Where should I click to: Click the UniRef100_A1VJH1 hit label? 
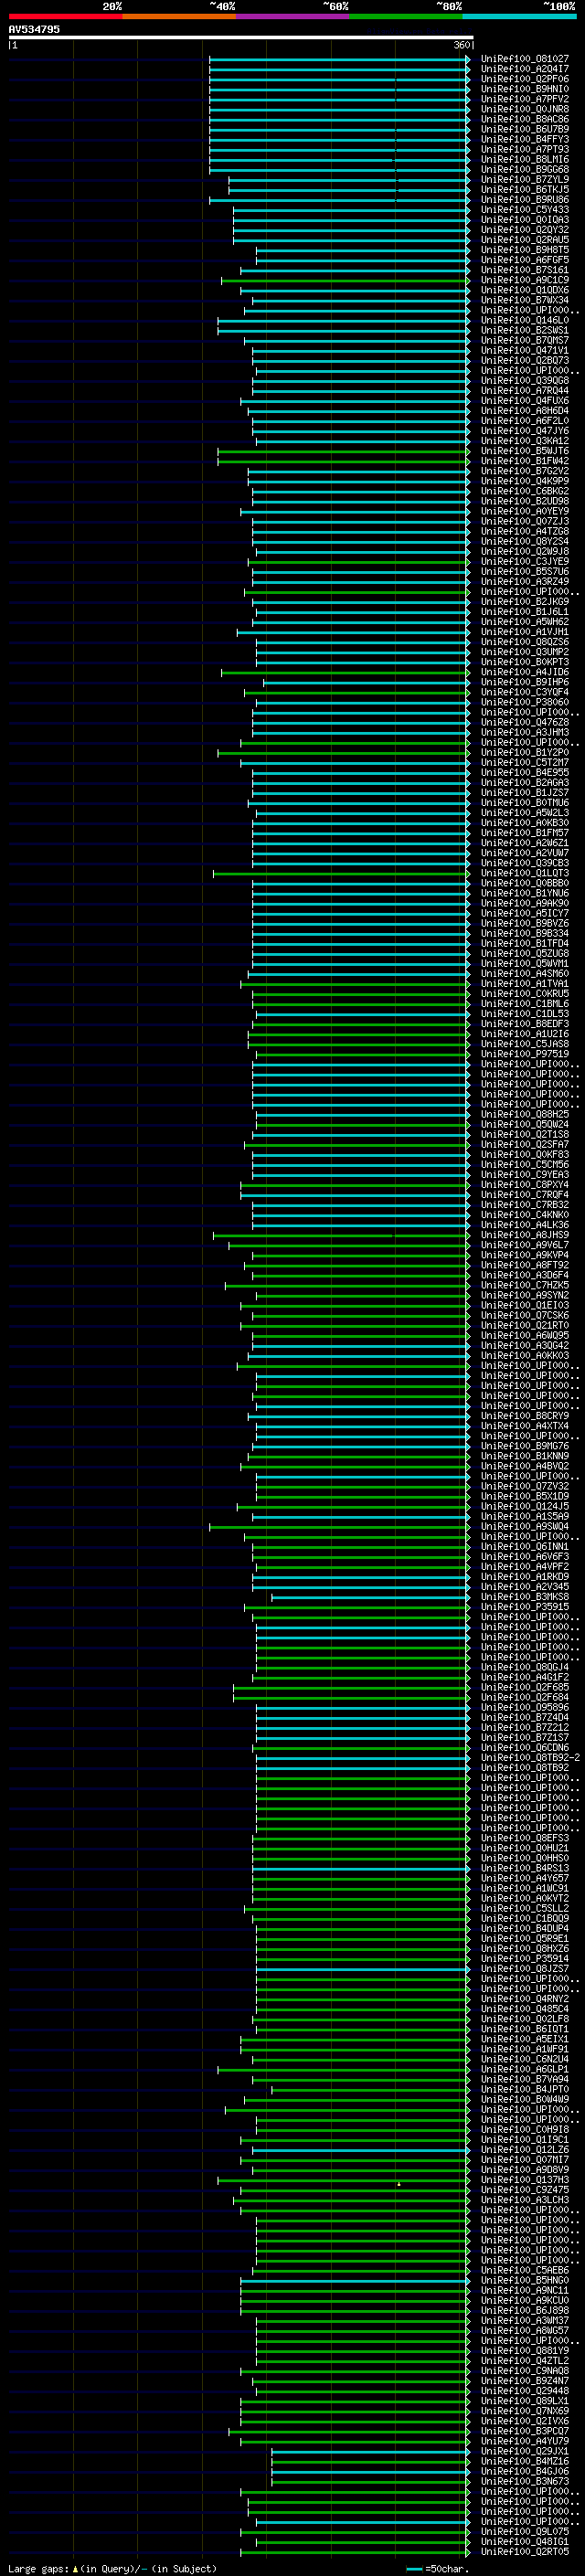click(x=524, y=632)
